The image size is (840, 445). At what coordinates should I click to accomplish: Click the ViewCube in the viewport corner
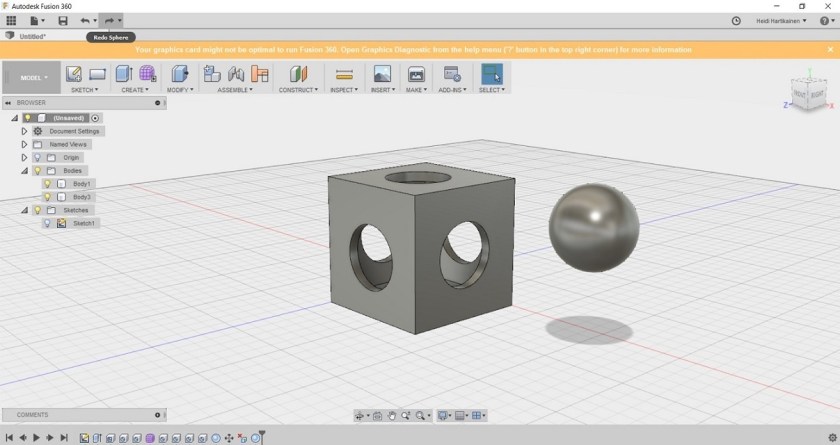[810, 95]
